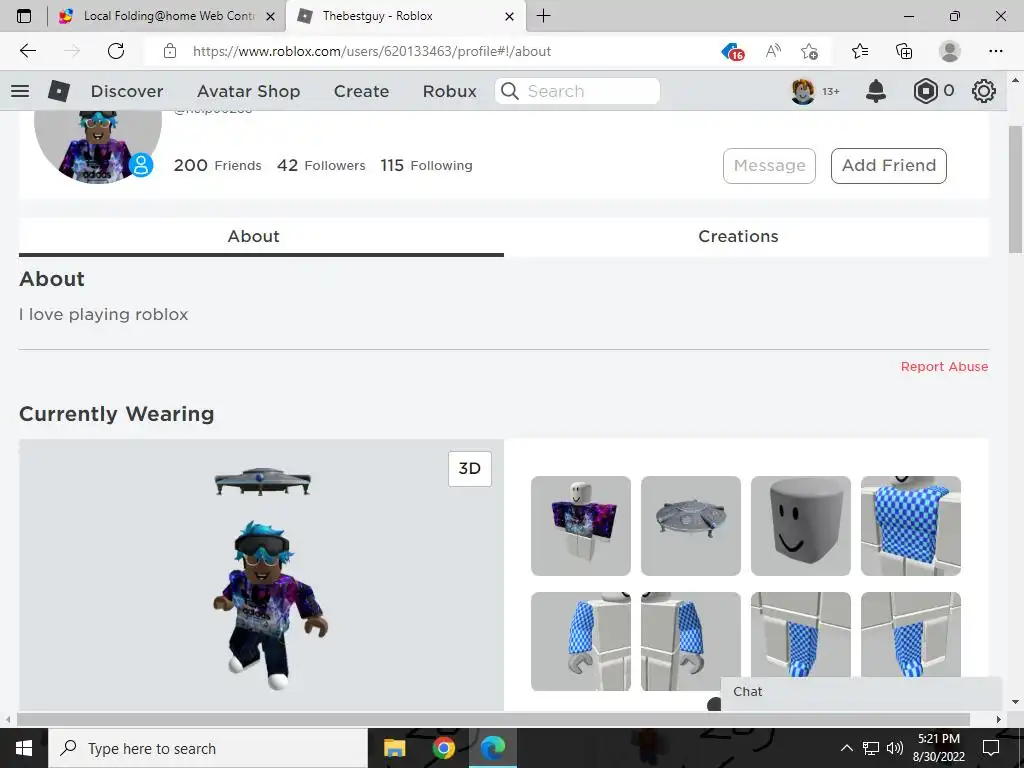Add this page to favorites star icon
The image size is (1024, 768).
pyautogui.click(x=809, y=51)
